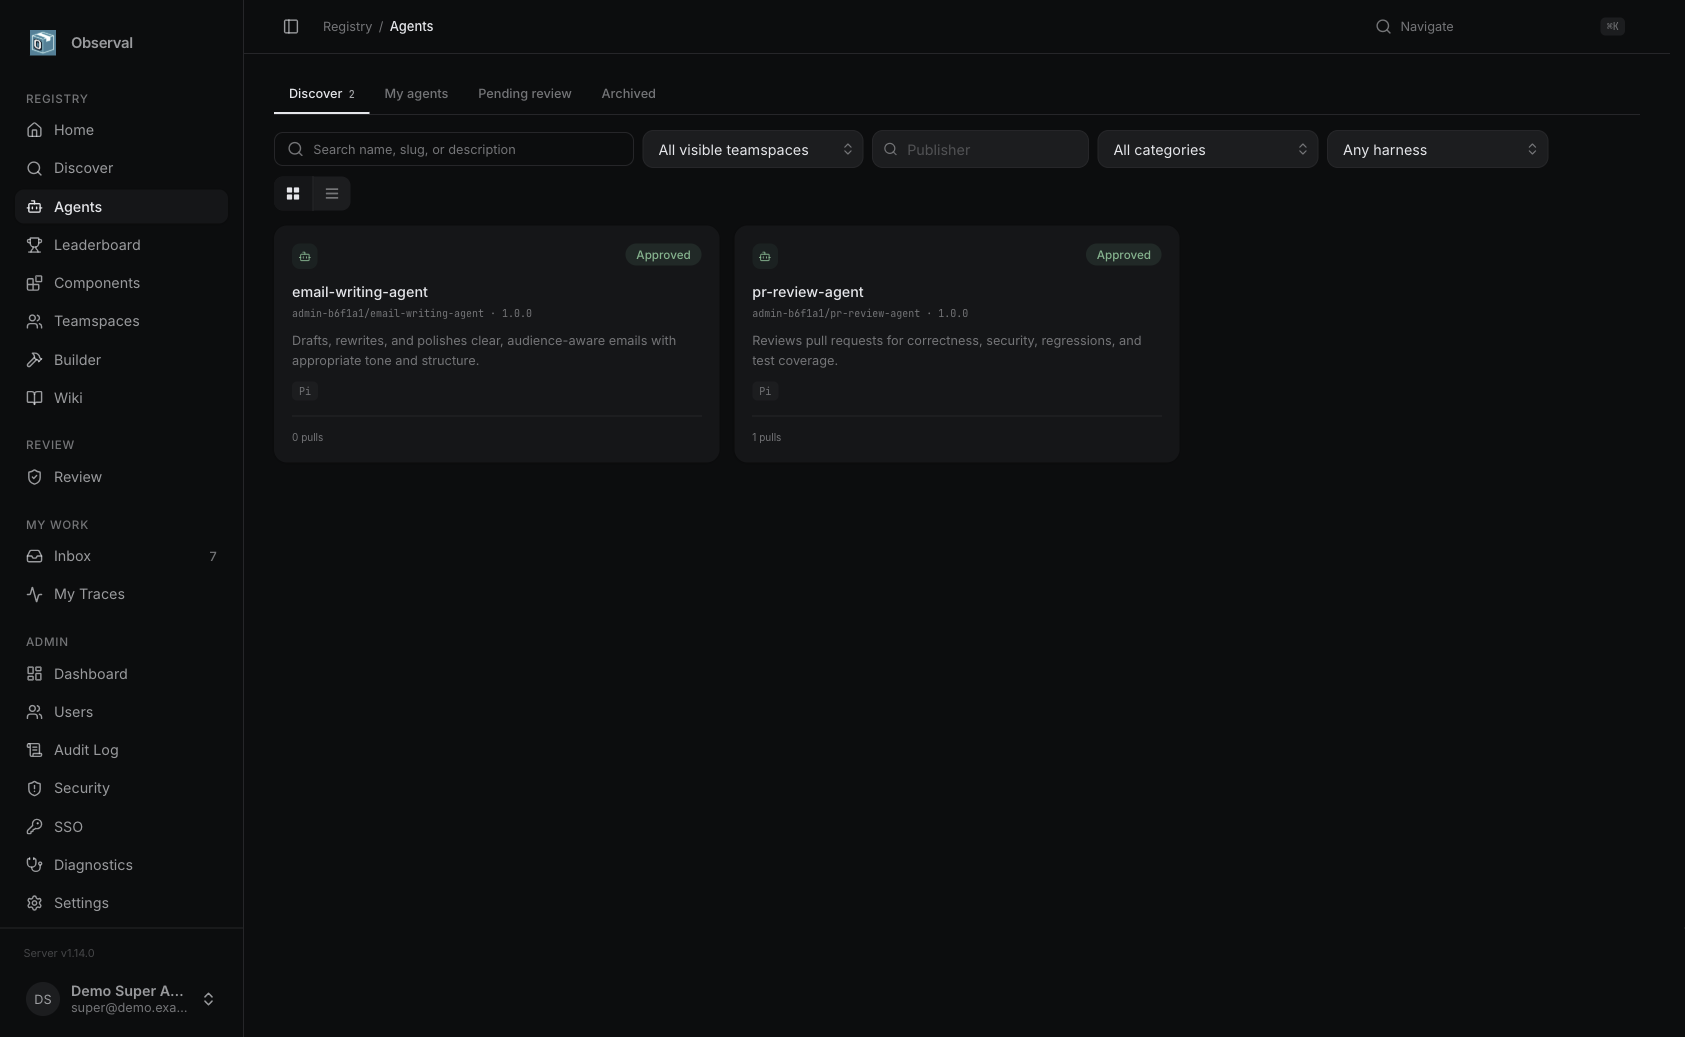Image resolution: width=1685 pixels, height=1037 pixels.
Task: Click the Navigate command search box
Action: [1500, 26]
